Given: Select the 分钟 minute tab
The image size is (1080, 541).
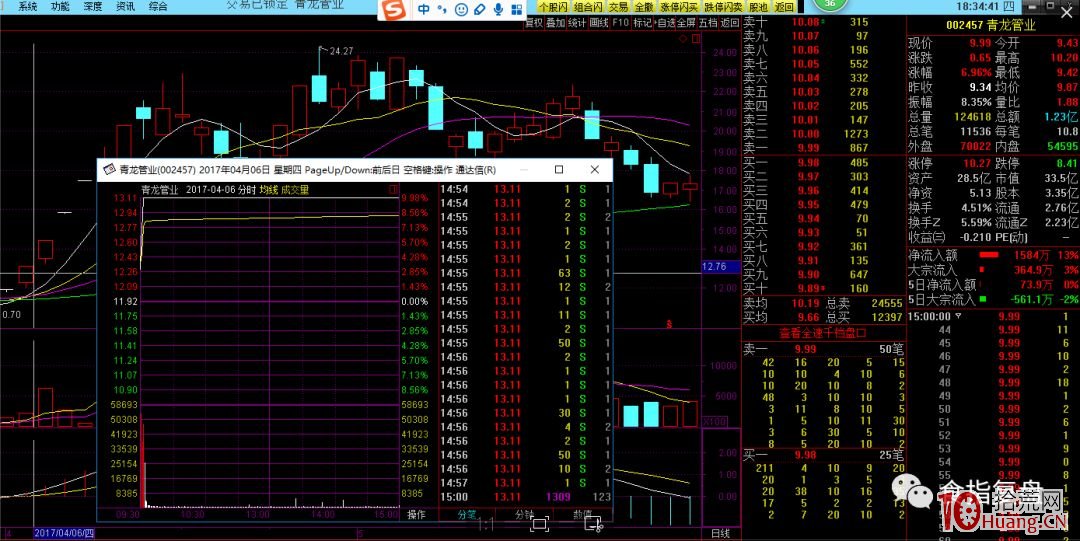Looking at the screenshot, I should click(x=525, y=514).
